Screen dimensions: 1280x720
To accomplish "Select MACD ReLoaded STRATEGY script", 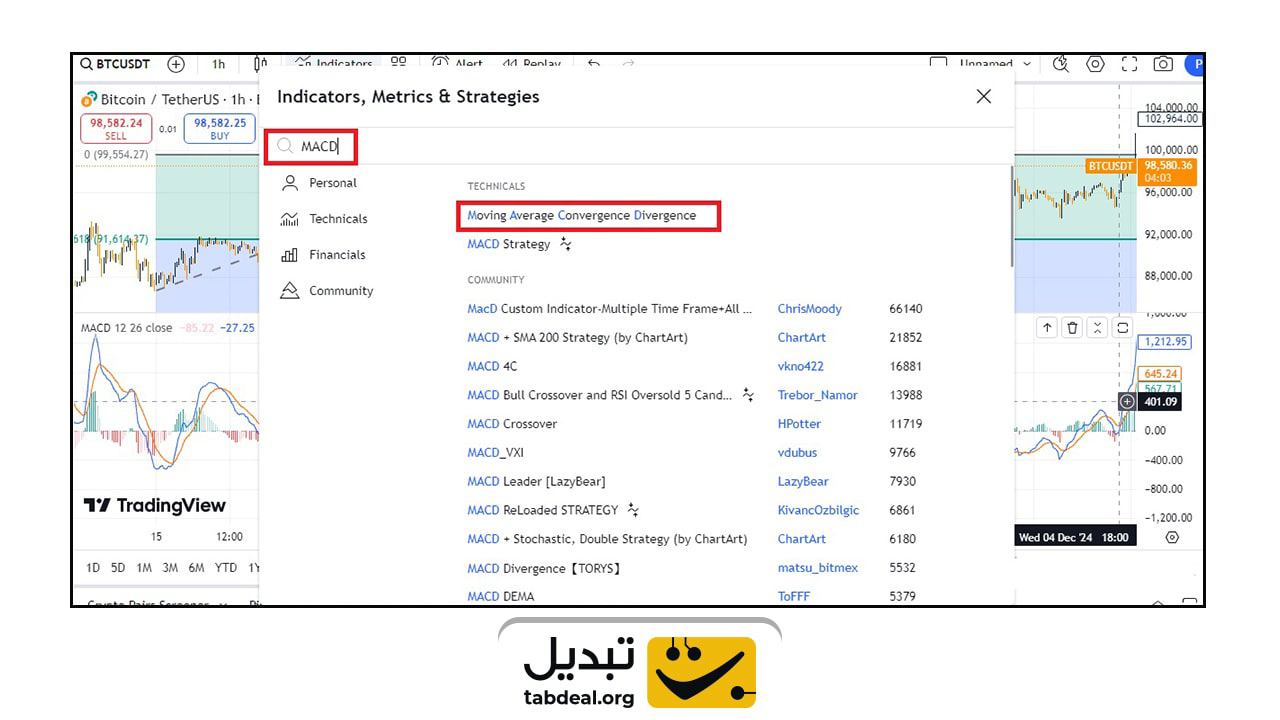I will pyautogui.click(x=543, y=510).
